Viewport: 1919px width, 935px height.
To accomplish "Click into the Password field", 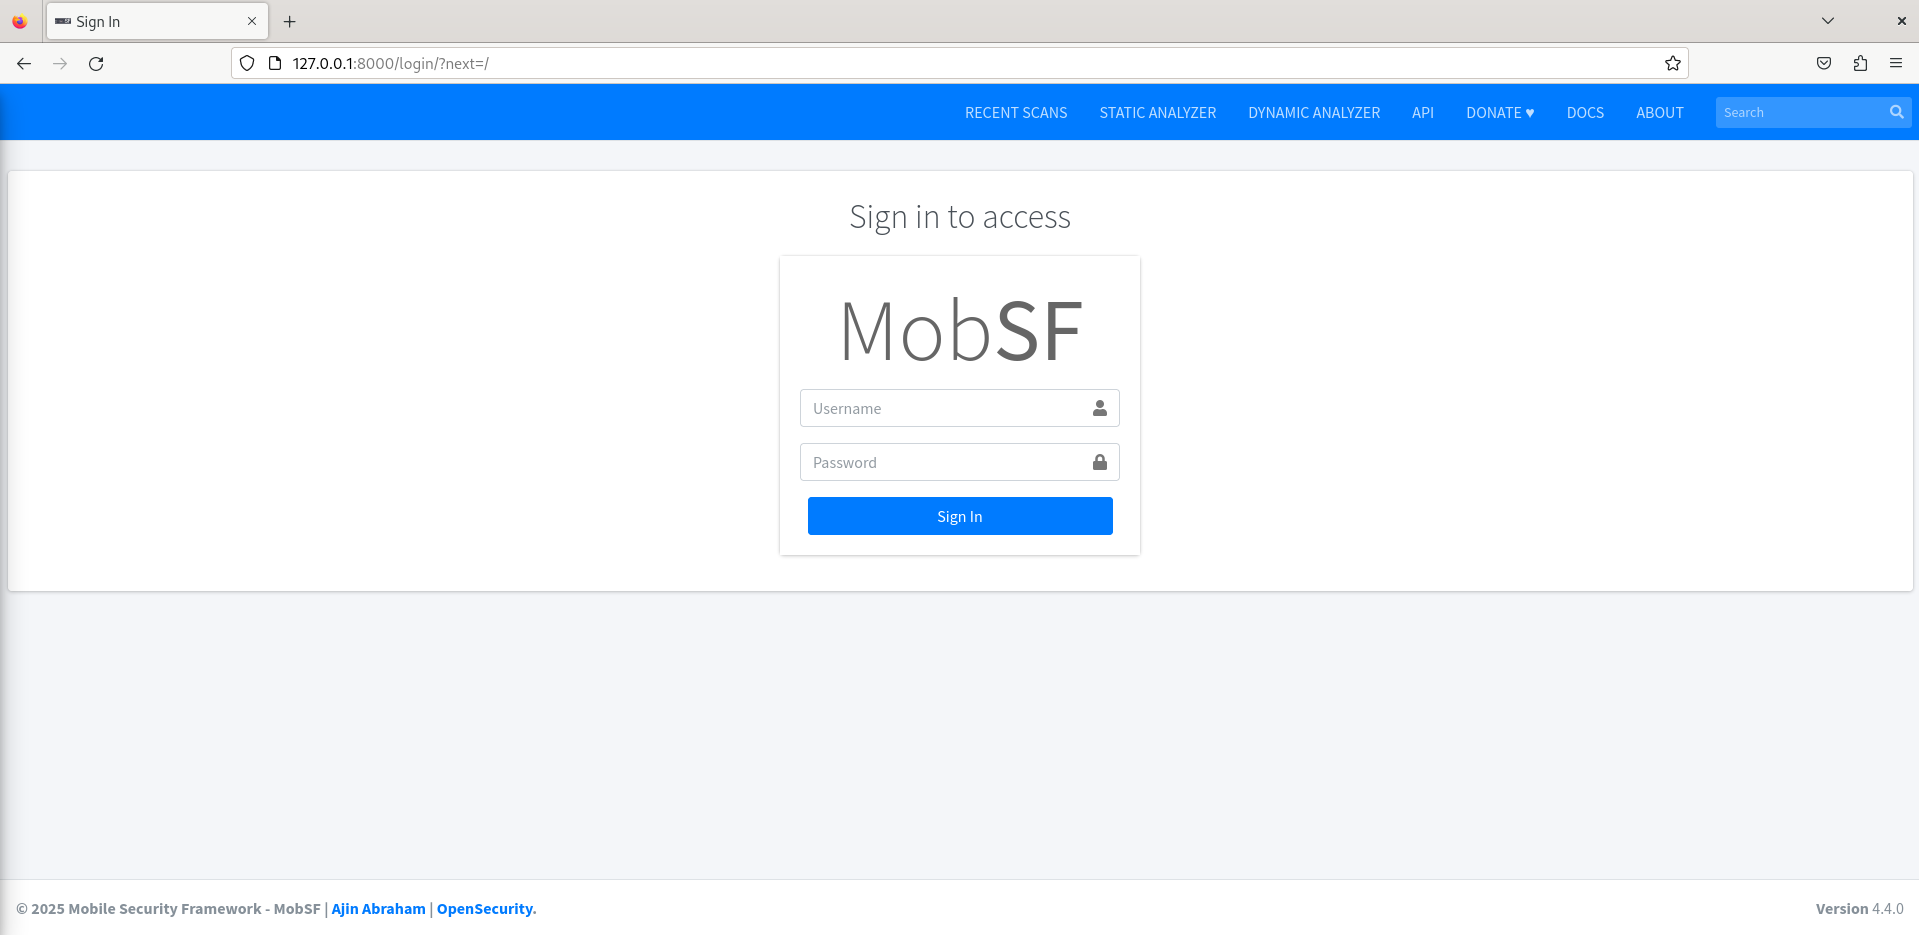I will click(x=945, y=462).
